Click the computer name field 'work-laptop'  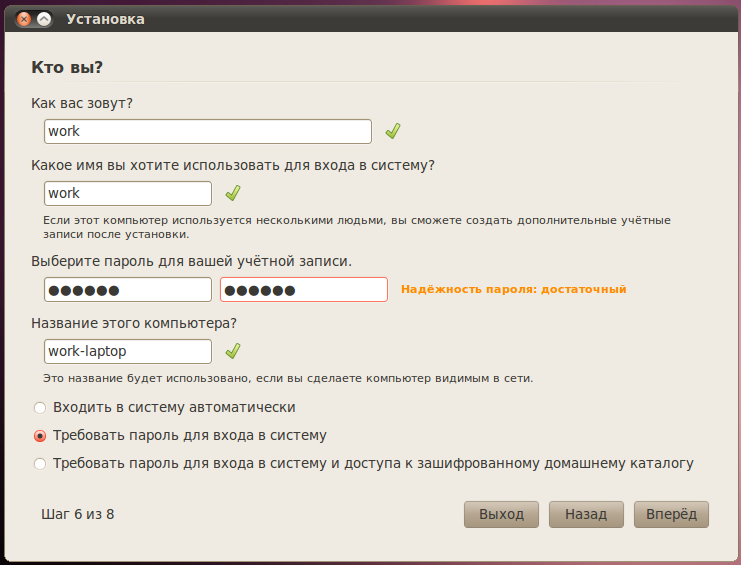pos(128,351)
